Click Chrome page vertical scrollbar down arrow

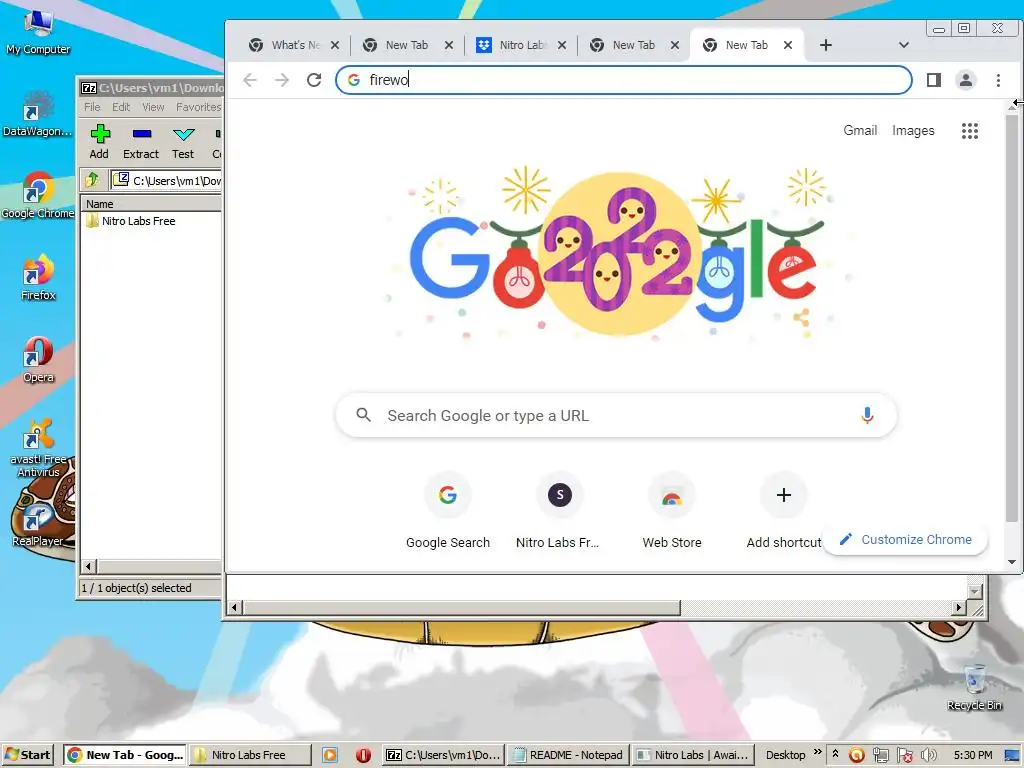(1012, 562)
